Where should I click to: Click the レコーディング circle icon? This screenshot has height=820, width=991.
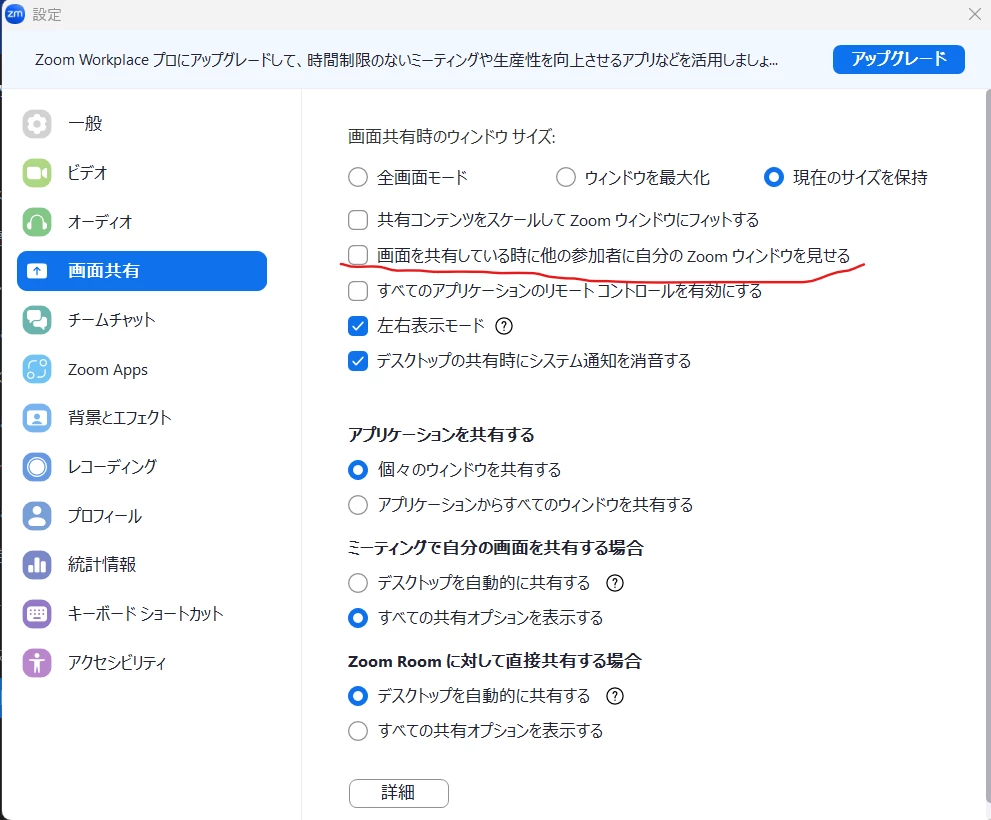[x=37, y=467]
